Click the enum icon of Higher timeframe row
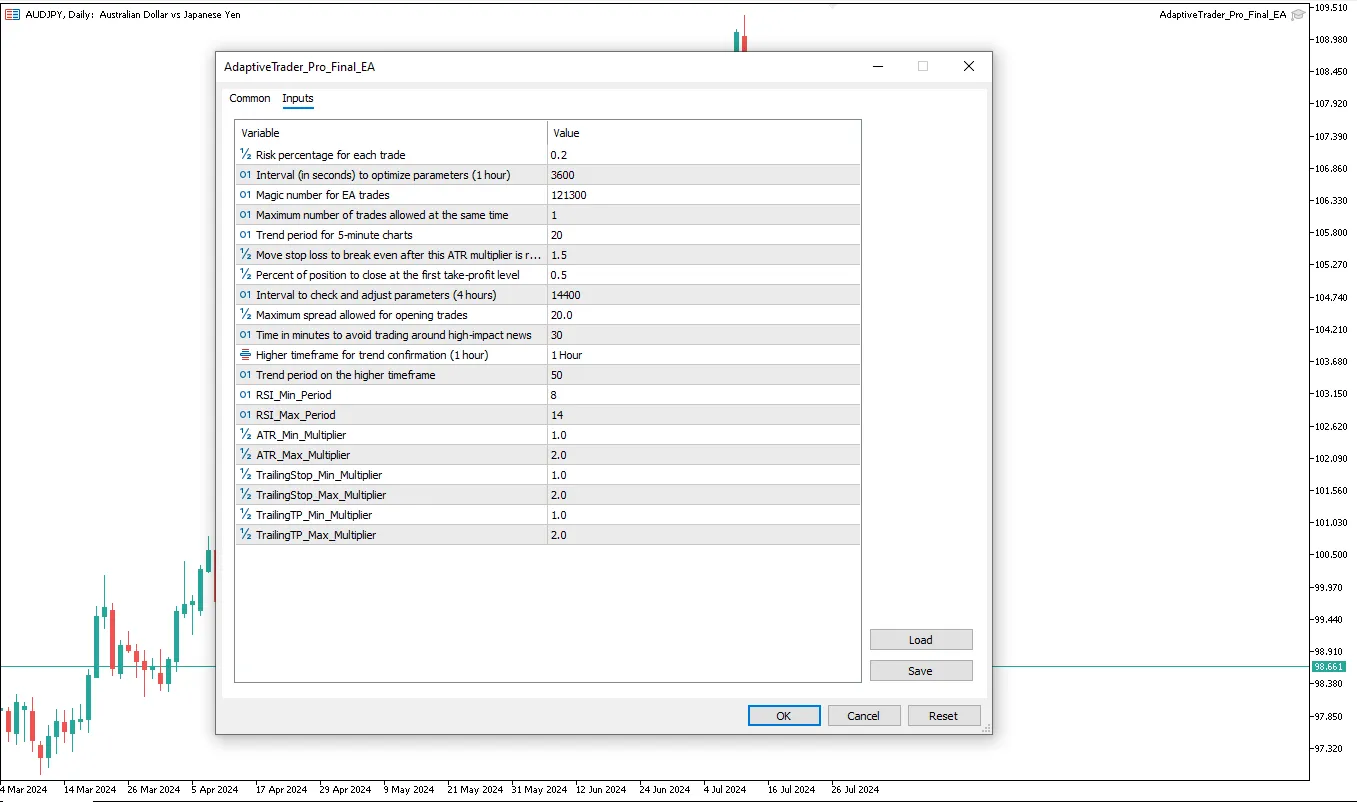The height and width of the screenshot is (802, 1357). tap(246, 355)
